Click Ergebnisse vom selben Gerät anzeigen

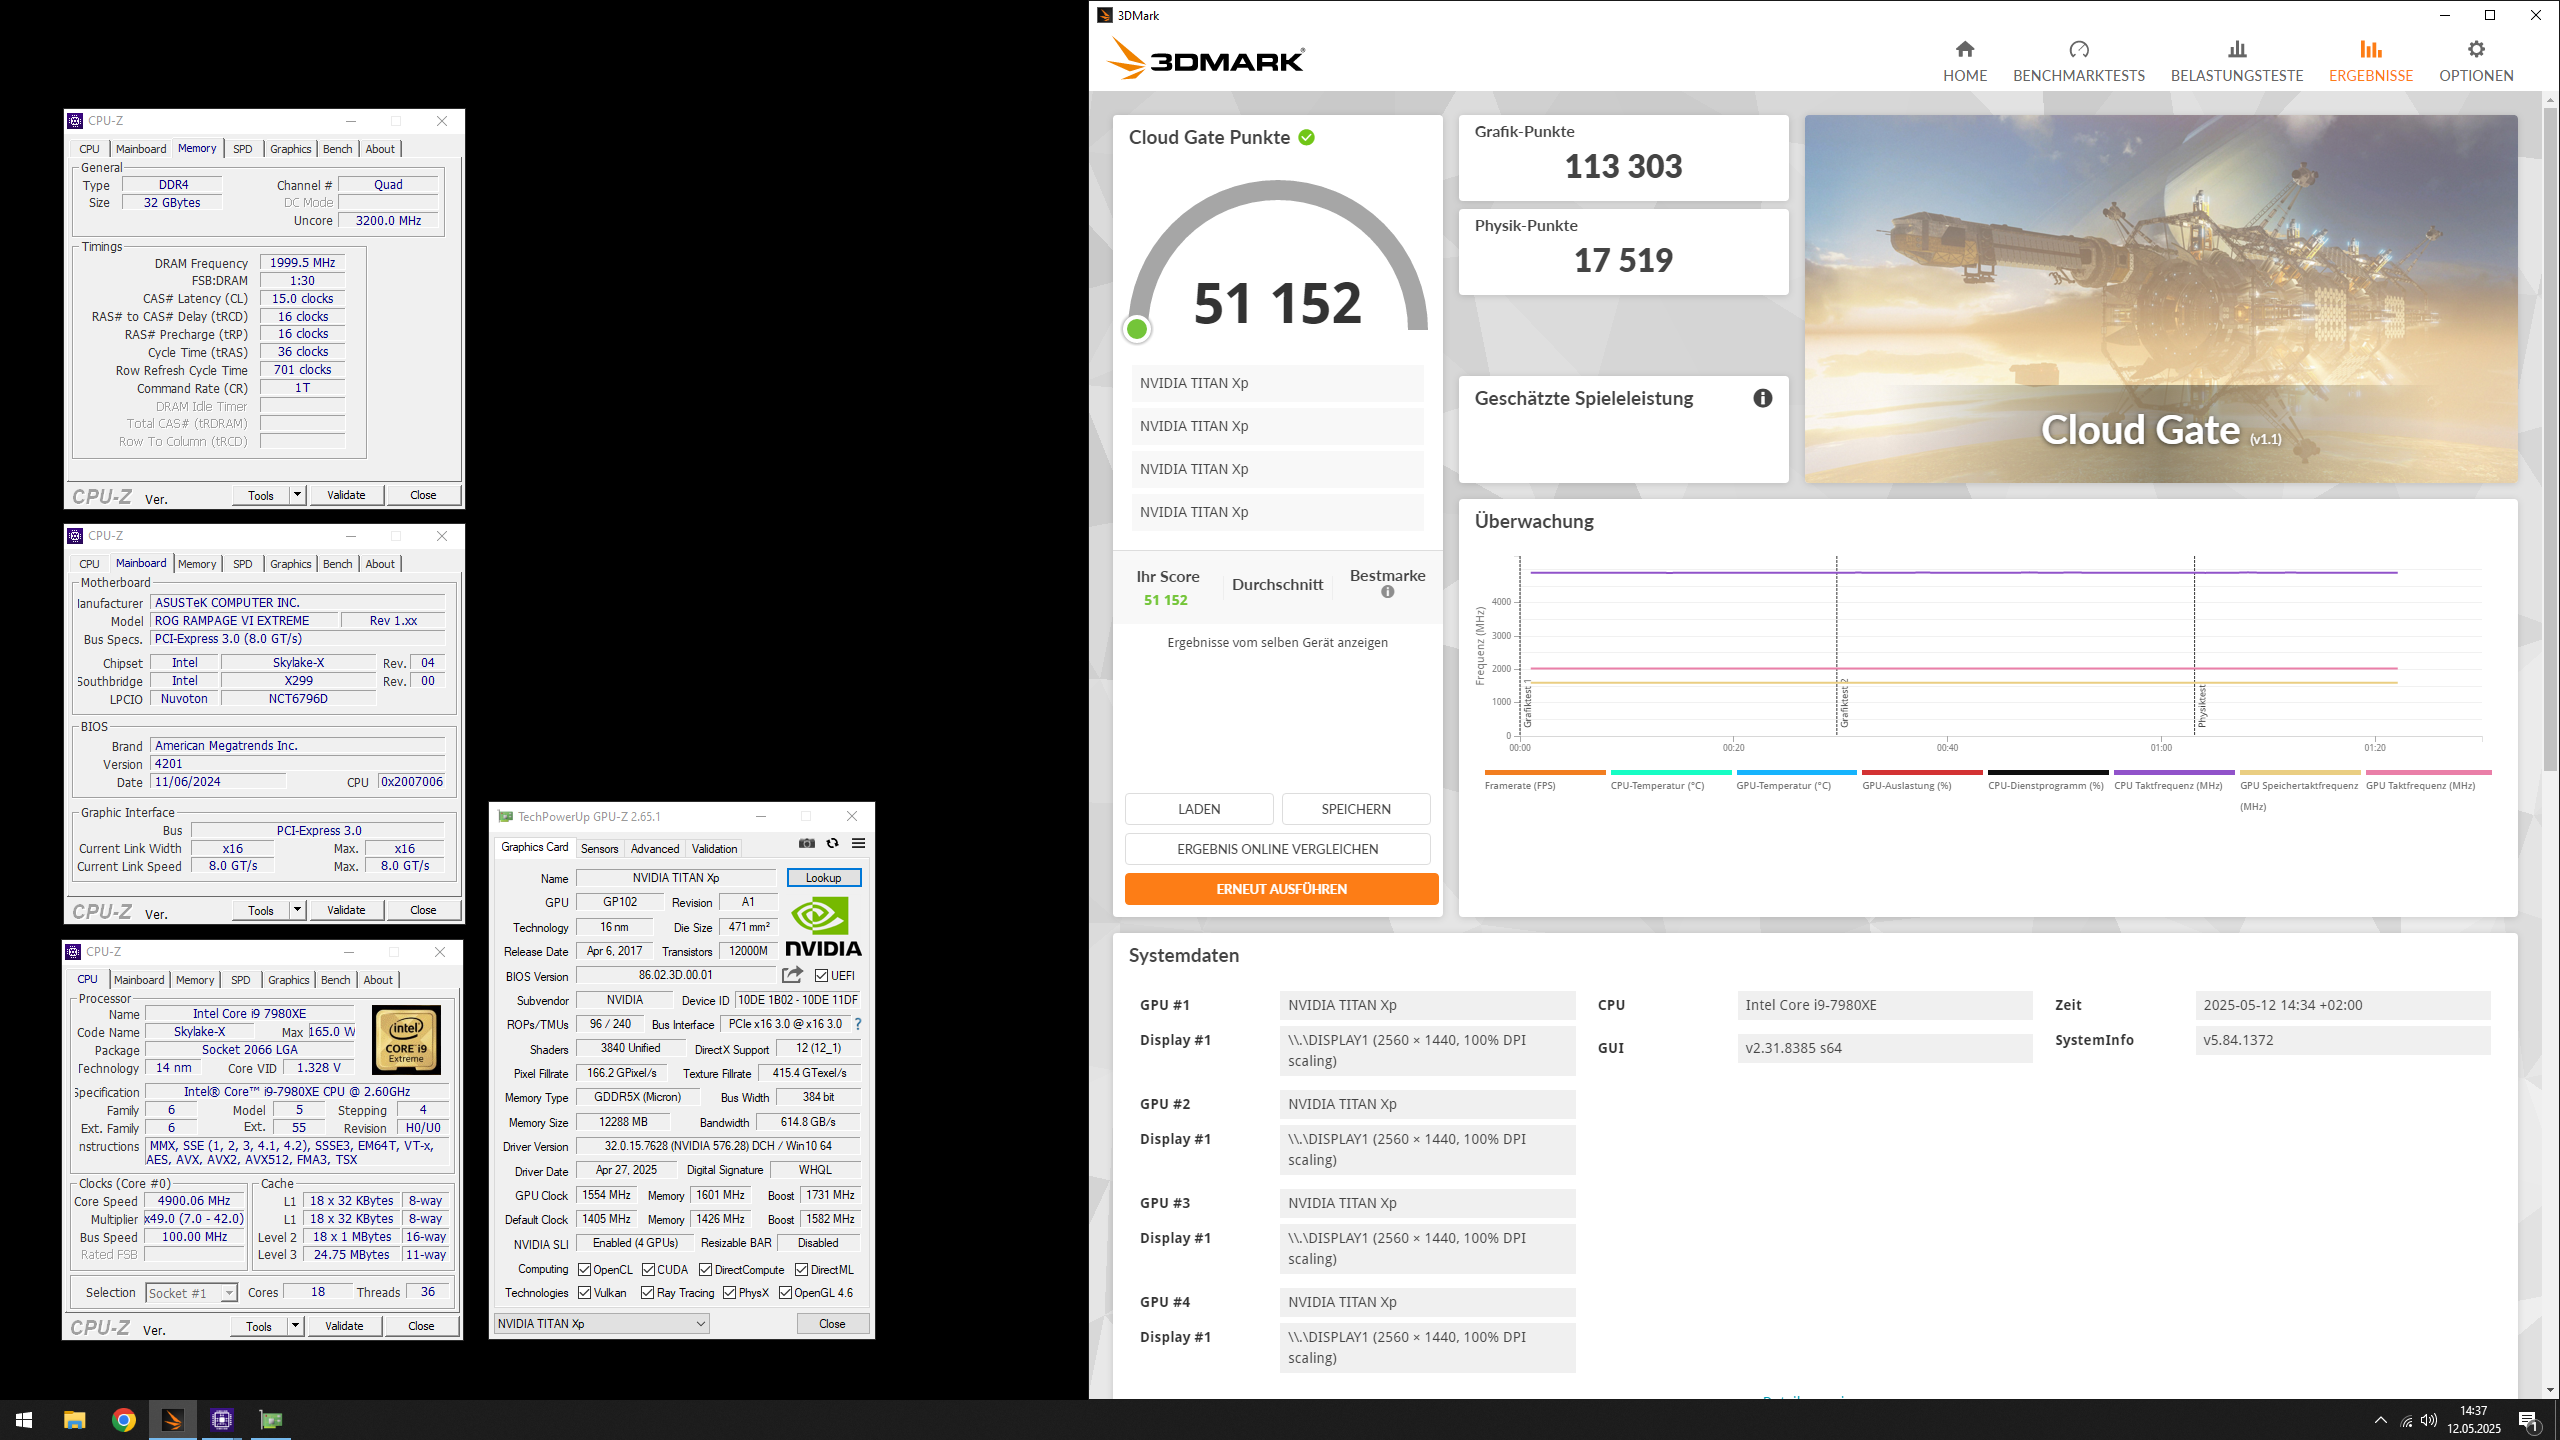1277,642
